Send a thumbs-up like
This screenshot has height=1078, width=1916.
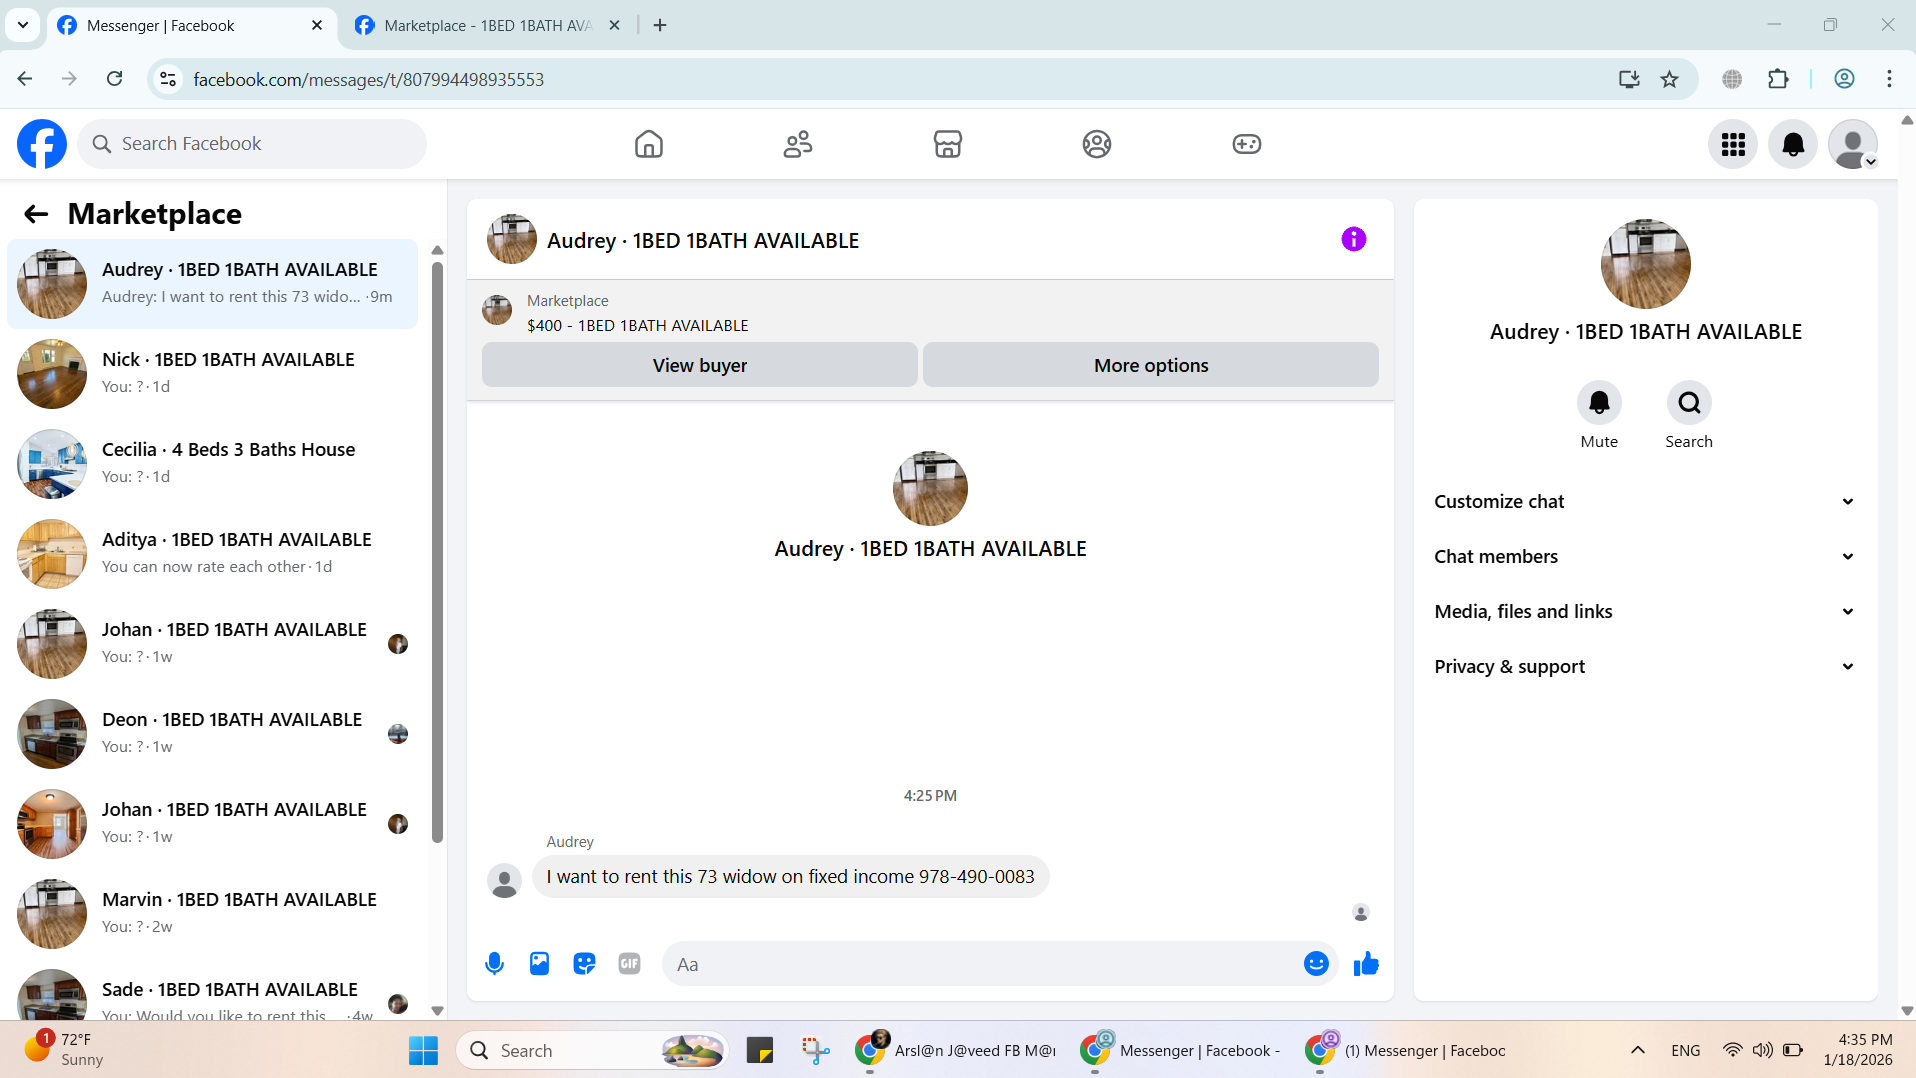(1366, 964)
